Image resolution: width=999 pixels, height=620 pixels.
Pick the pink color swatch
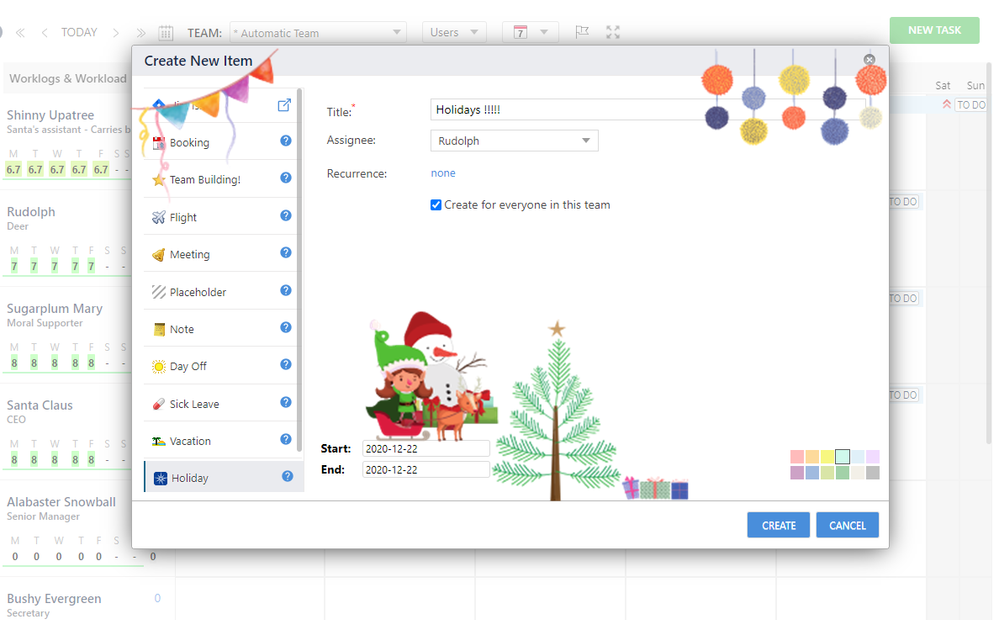[x=797, y=456]
